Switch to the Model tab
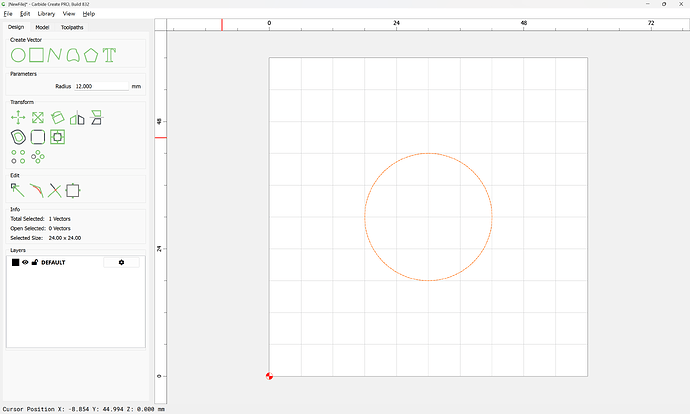 (x=42, y=27)
